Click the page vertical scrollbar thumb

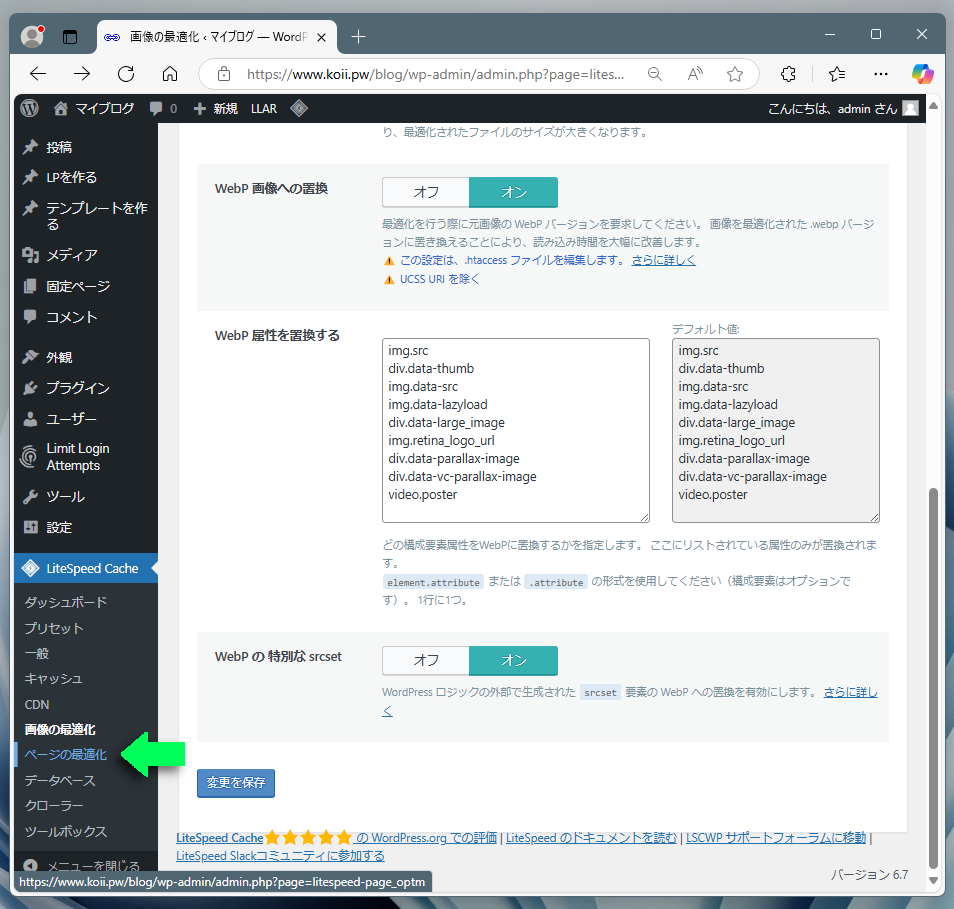pos(934,678)
